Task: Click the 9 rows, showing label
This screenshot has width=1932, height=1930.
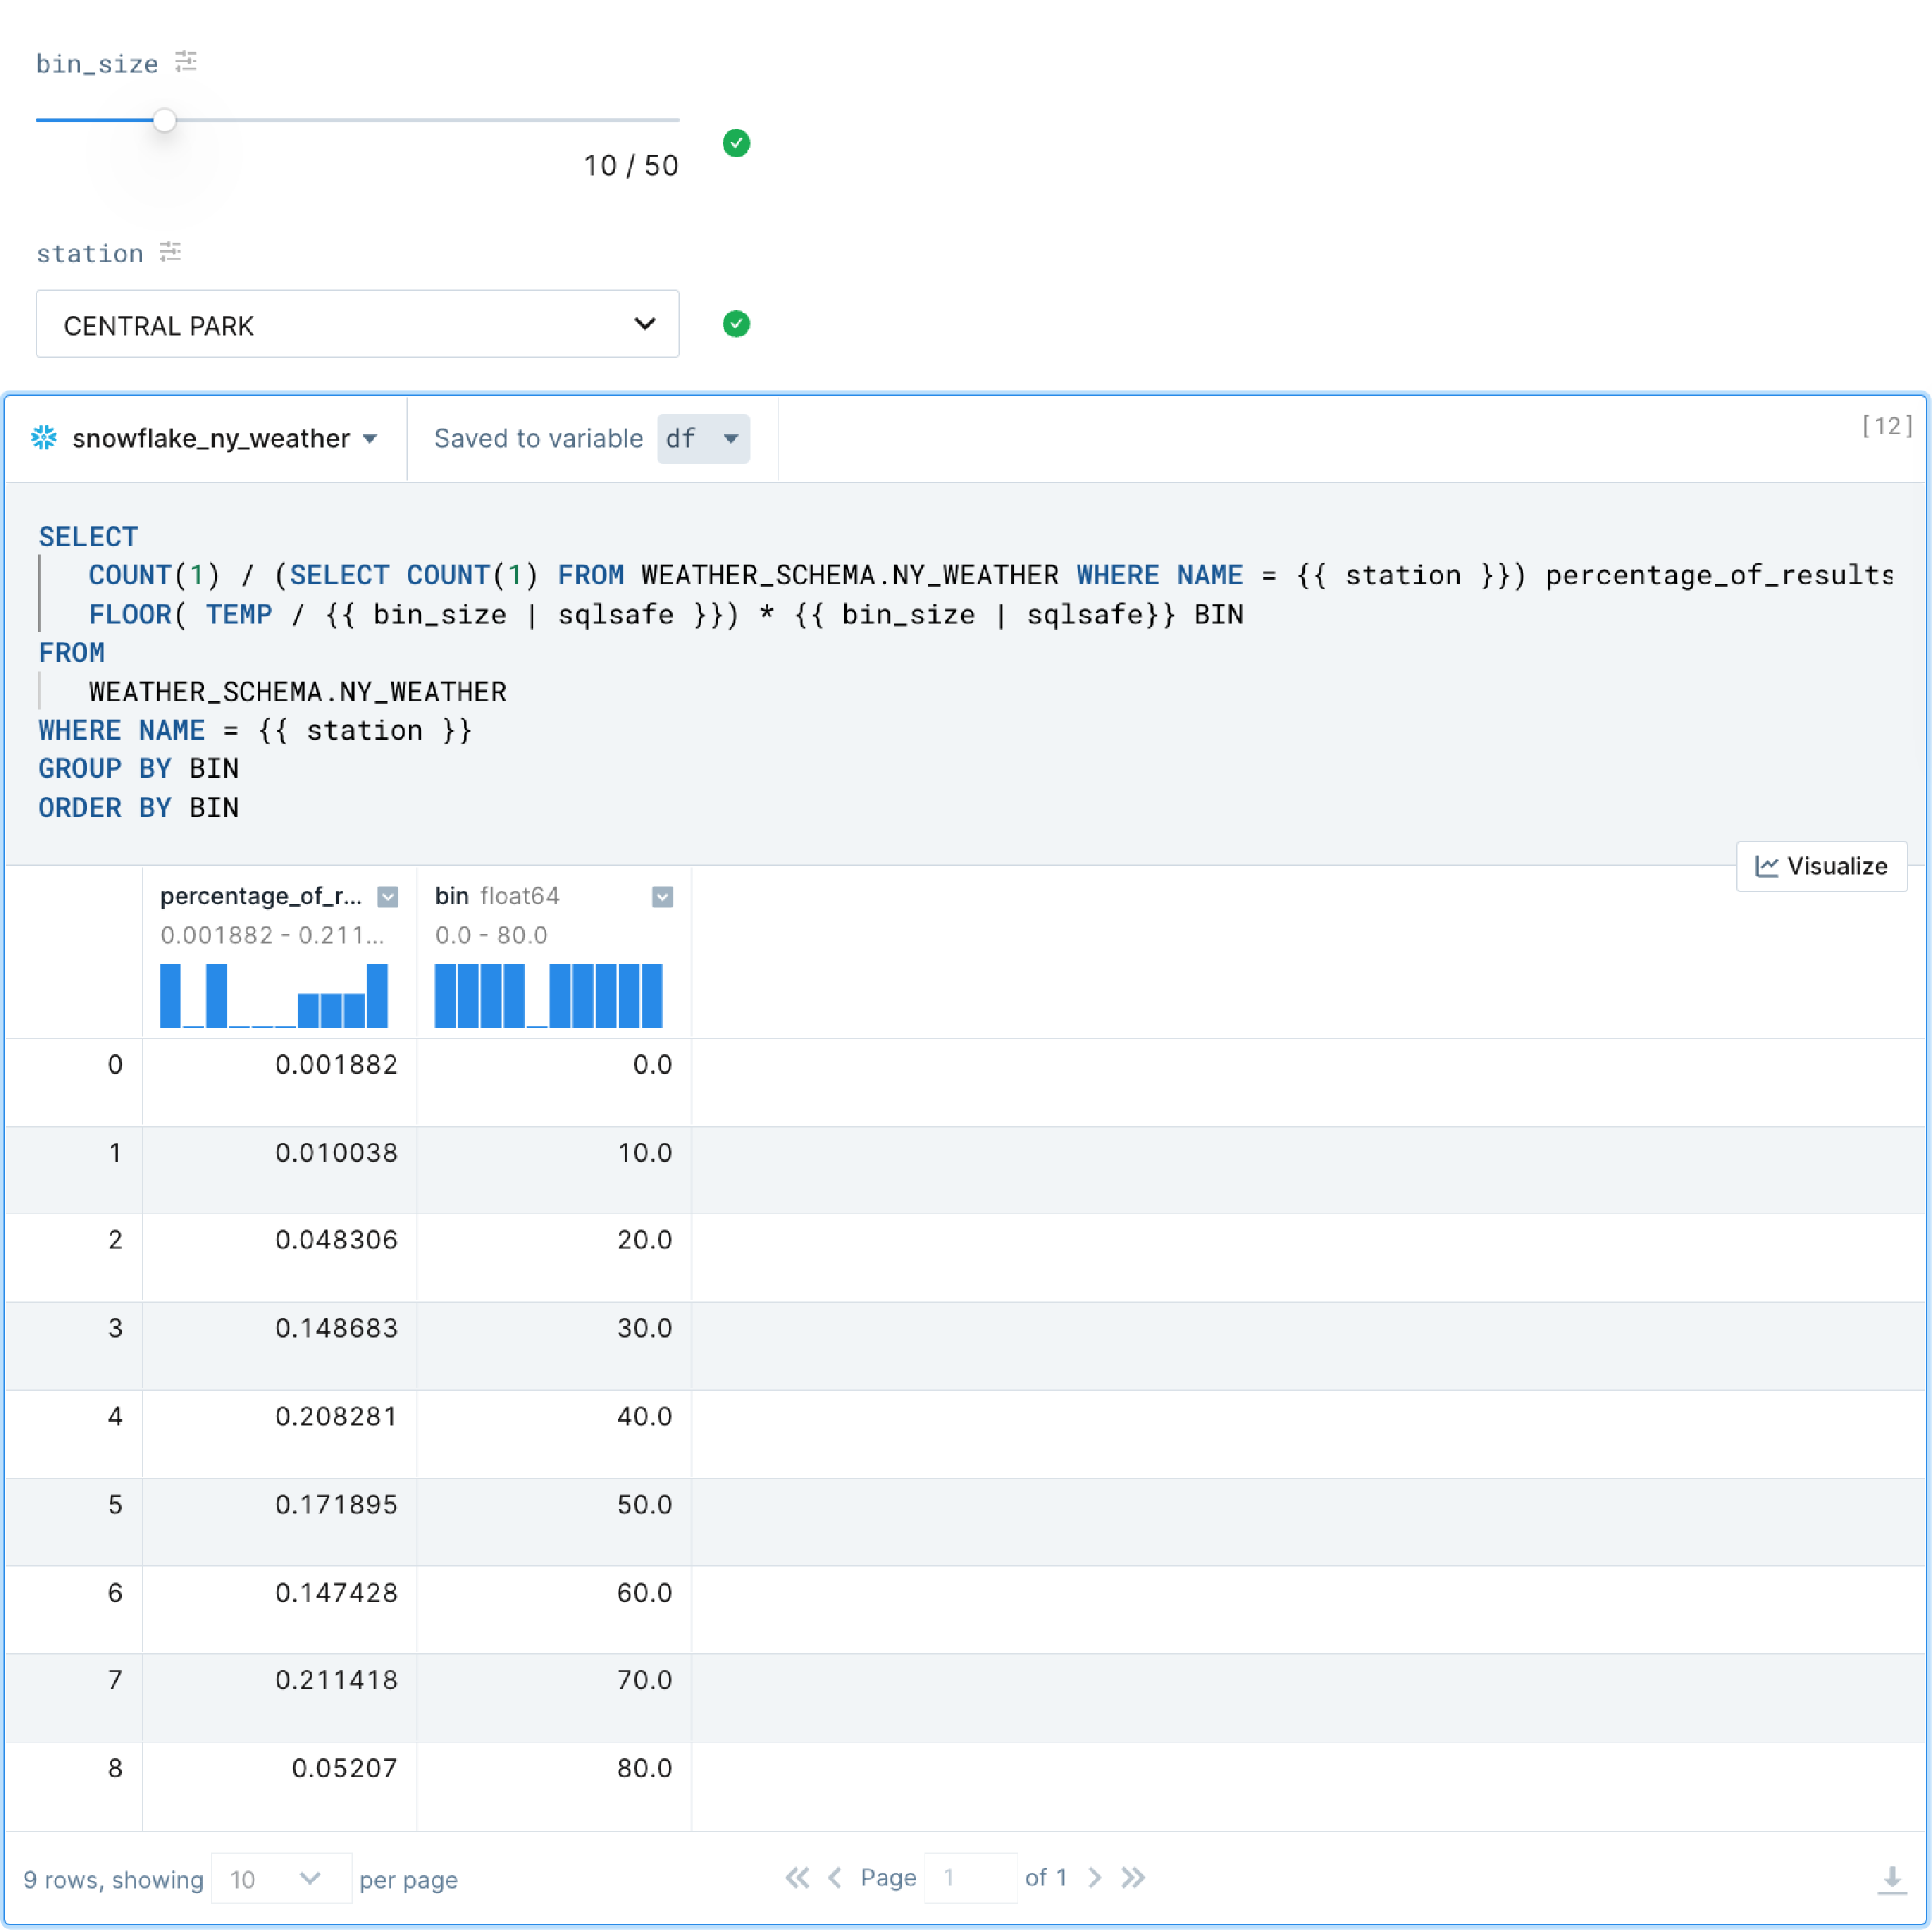Action: (x=113, y=1879)
